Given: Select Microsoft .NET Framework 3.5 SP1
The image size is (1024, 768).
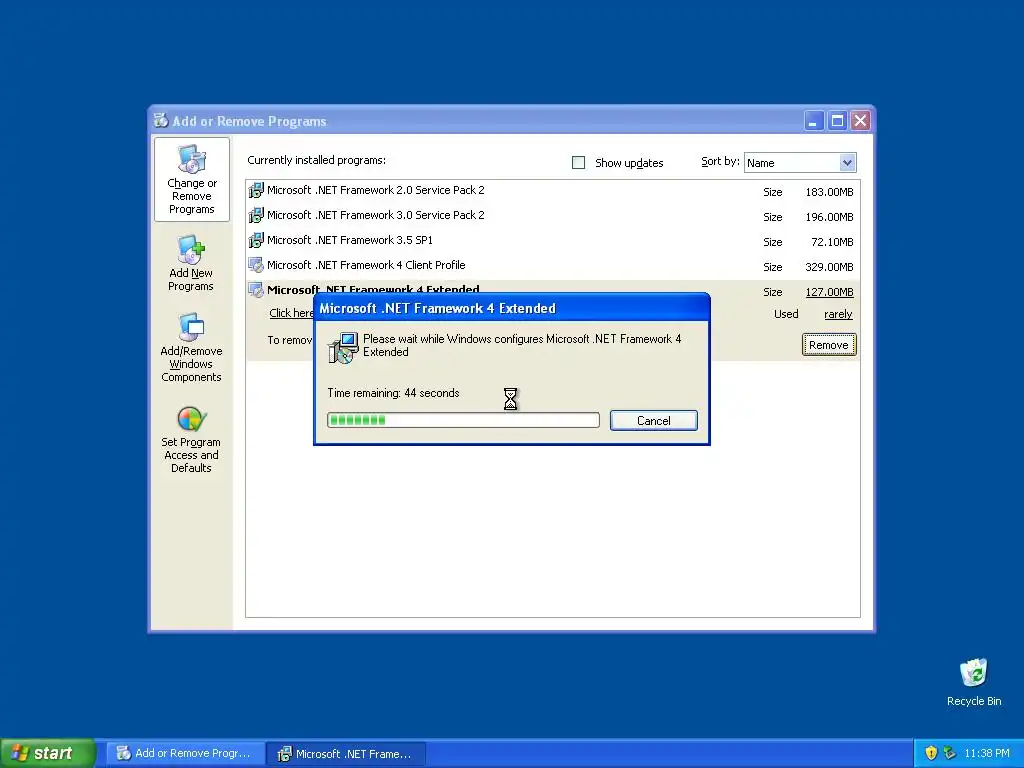Looking at the screenshot, I should (552, 240).
